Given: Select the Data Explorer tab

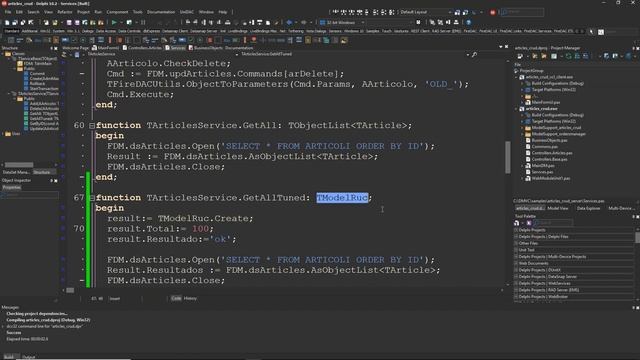Looking at the screenshot, I should pos(589,209).
